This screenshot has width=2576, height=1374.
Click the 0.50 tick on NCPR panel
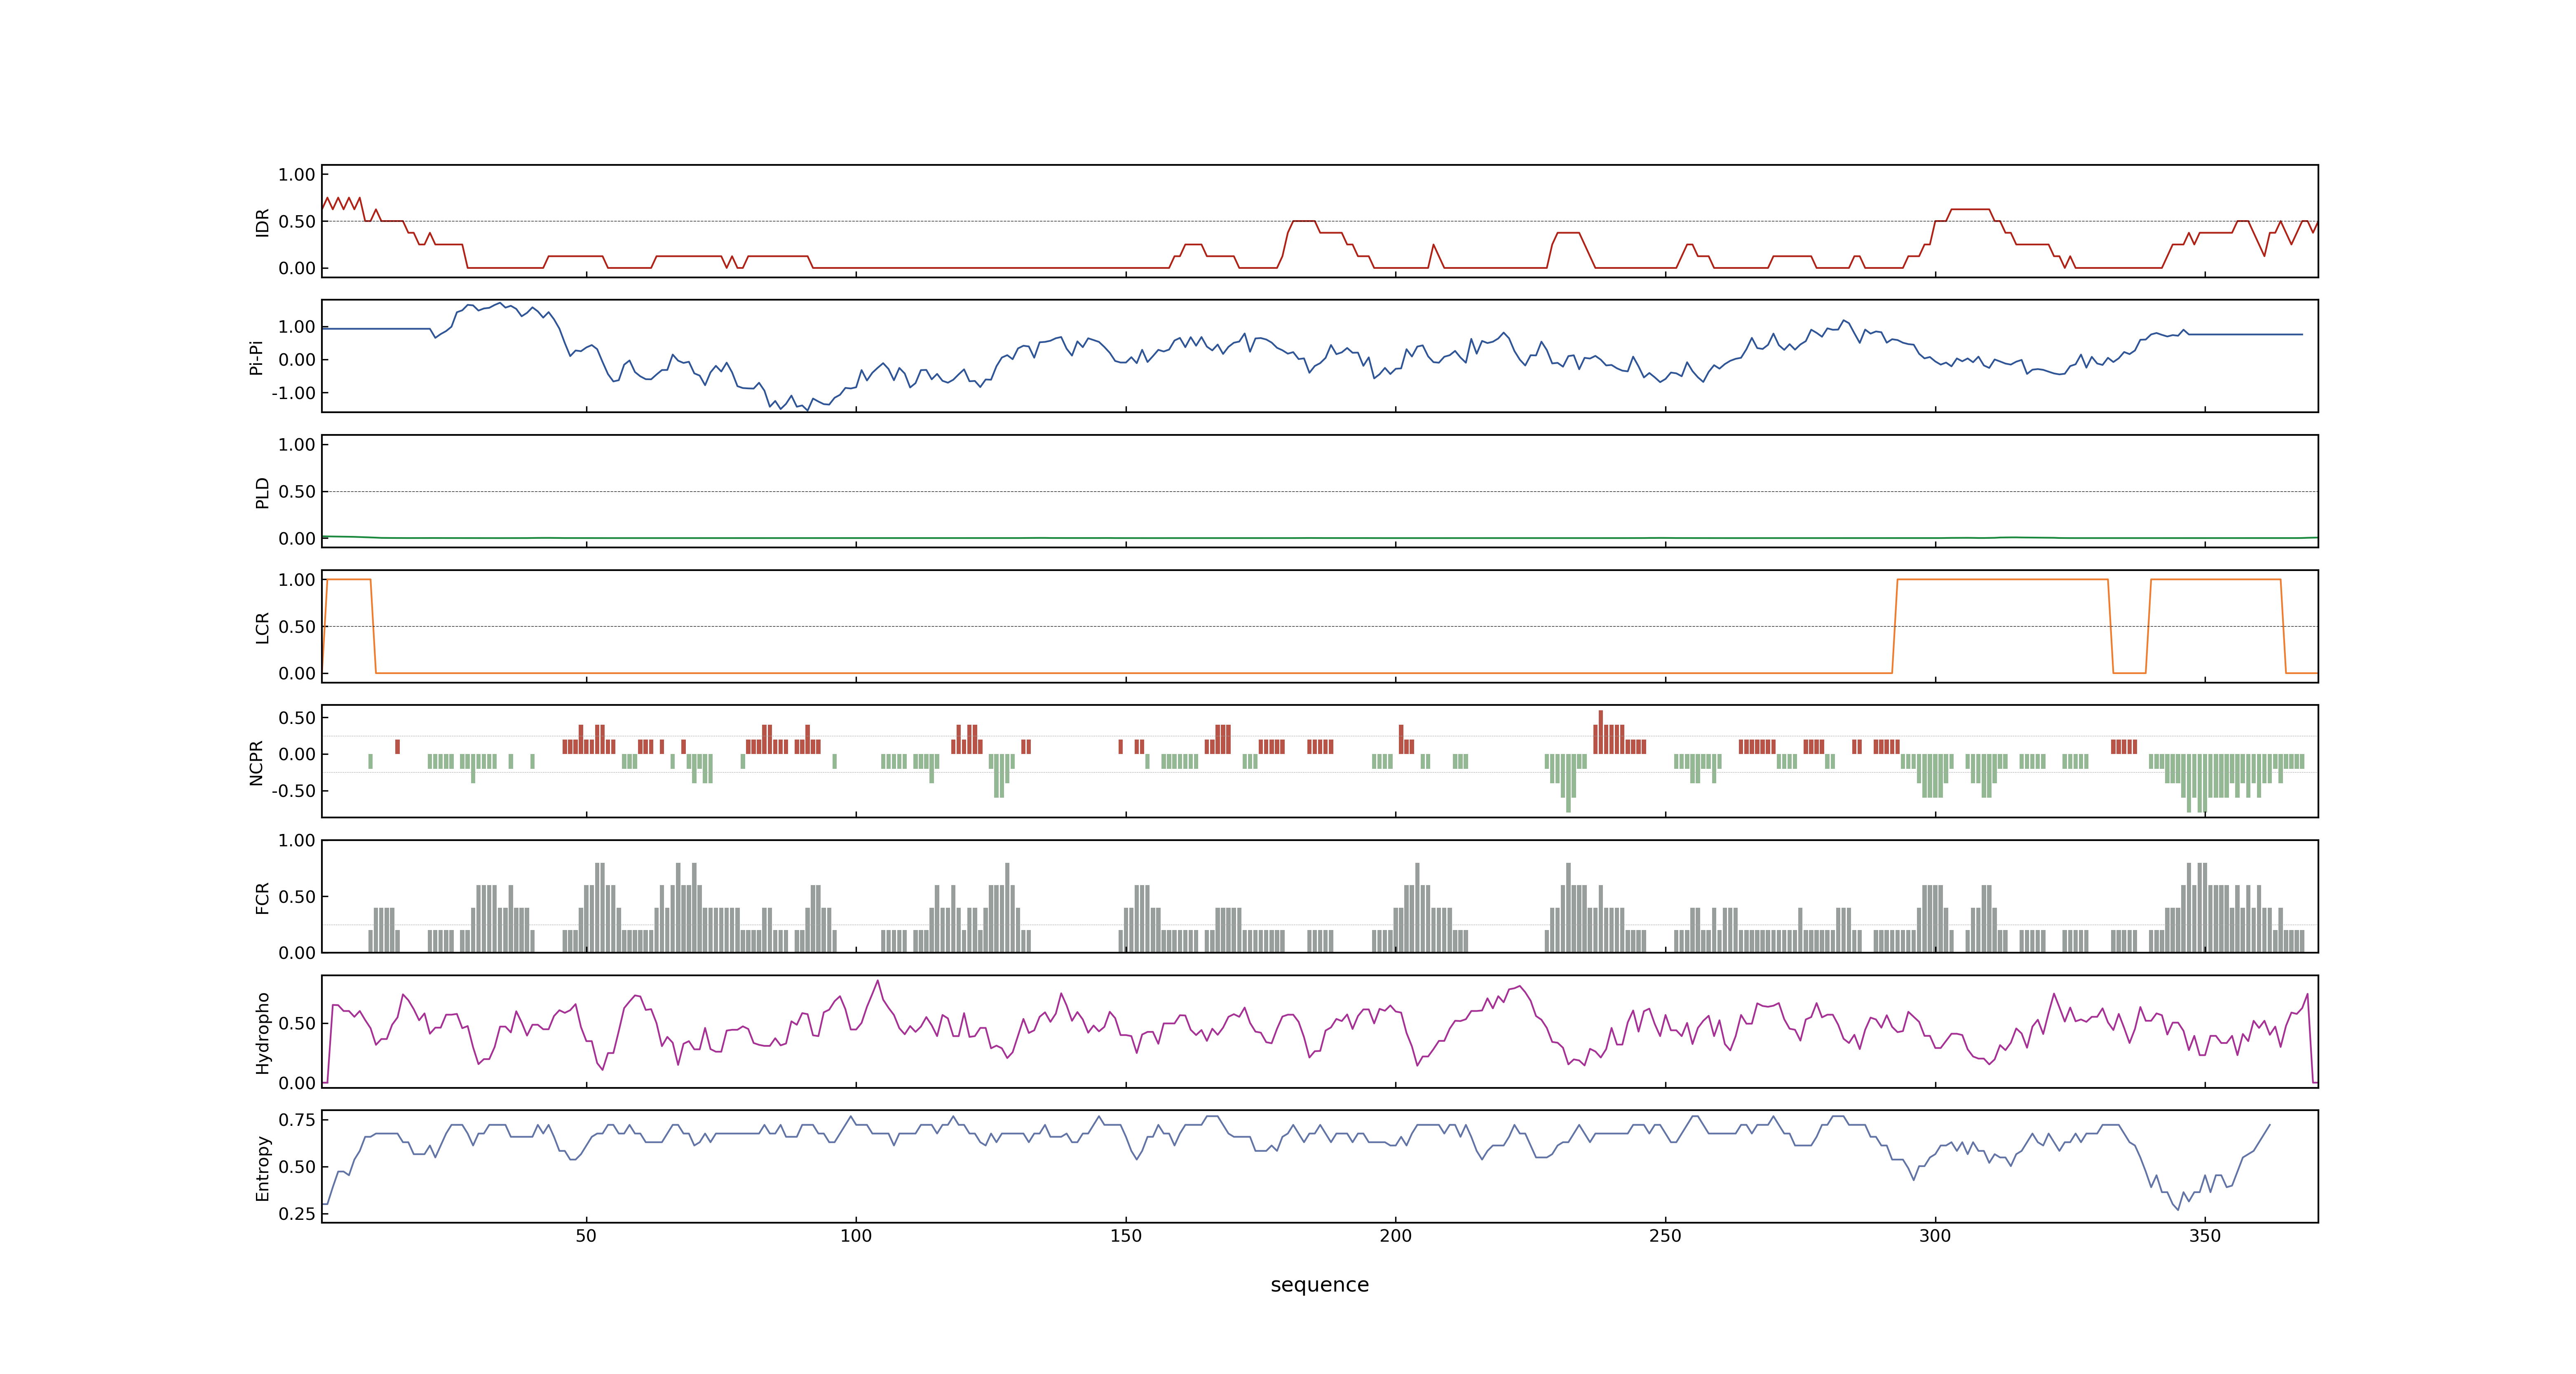pos(297,718)
